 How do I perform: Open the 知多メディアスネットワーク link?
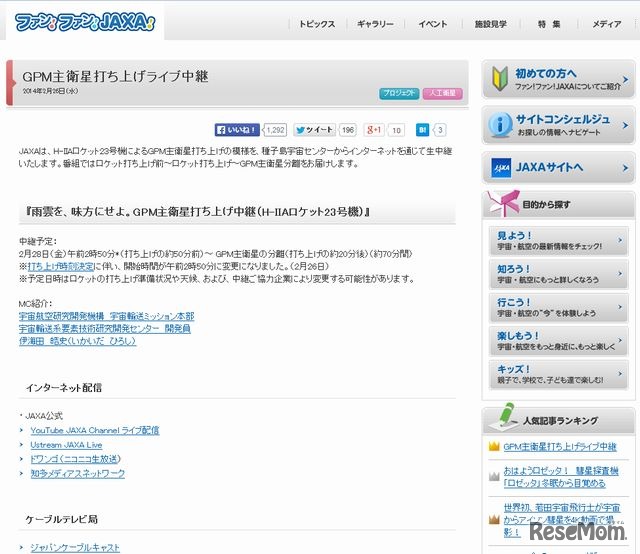[x=78, y=473]
